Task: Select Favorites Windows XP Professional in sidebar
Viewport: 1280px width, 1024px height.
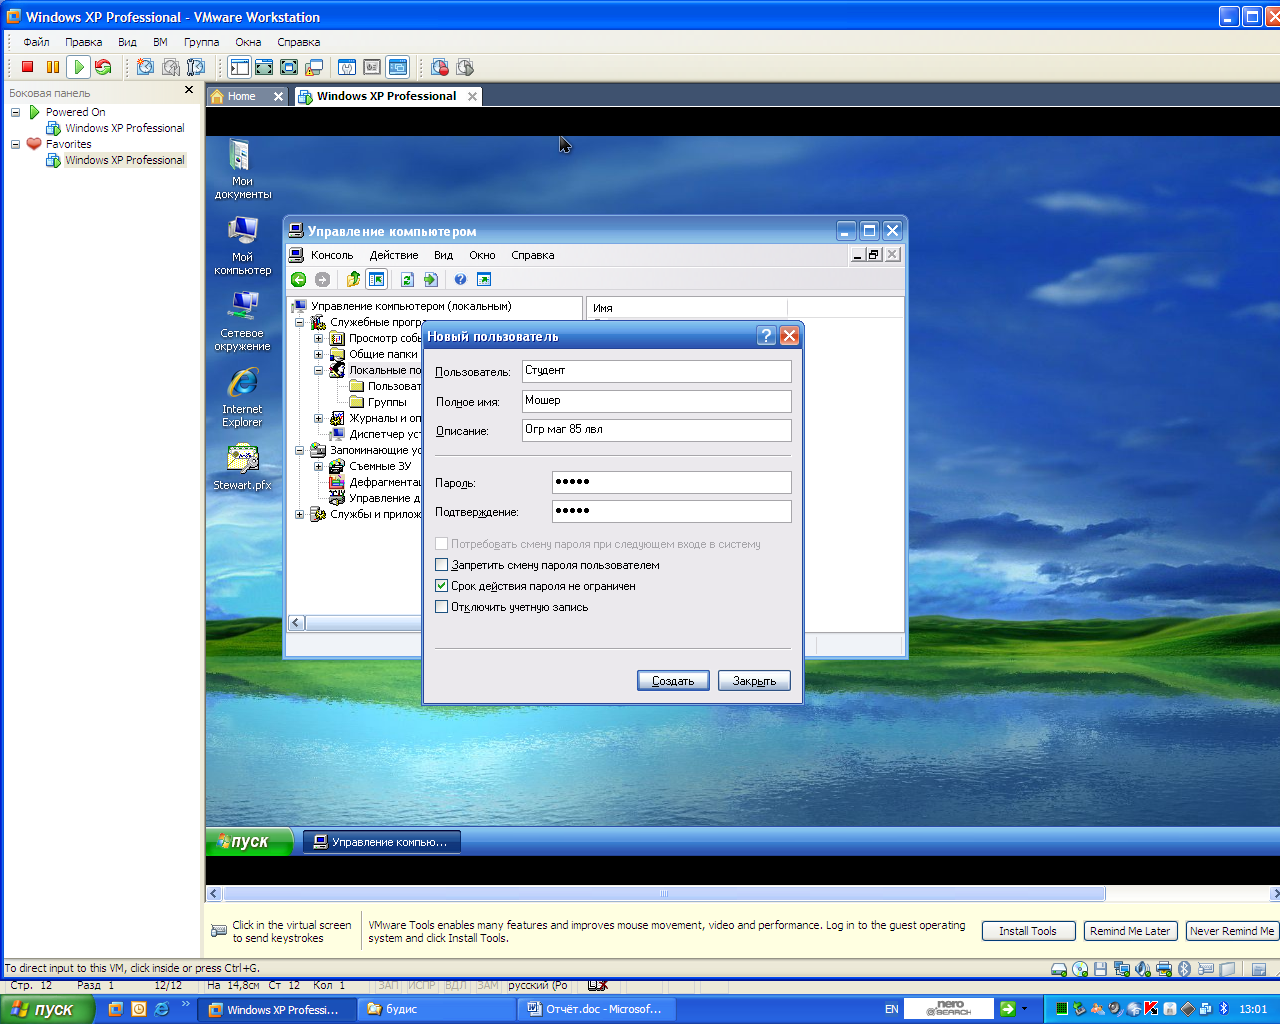Action: click(125, 160)
